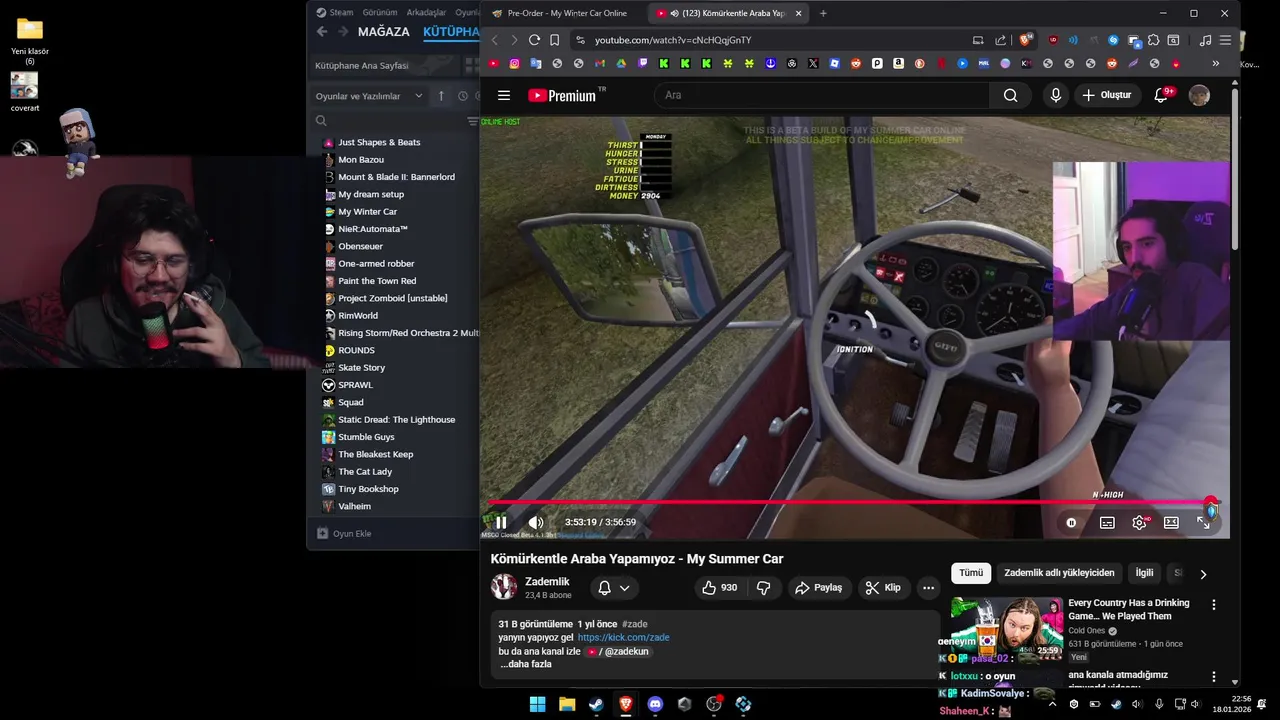Expand description with '...daha fazla'
The height and width of the screenshot is (720, 1280).
pos(526,664)
